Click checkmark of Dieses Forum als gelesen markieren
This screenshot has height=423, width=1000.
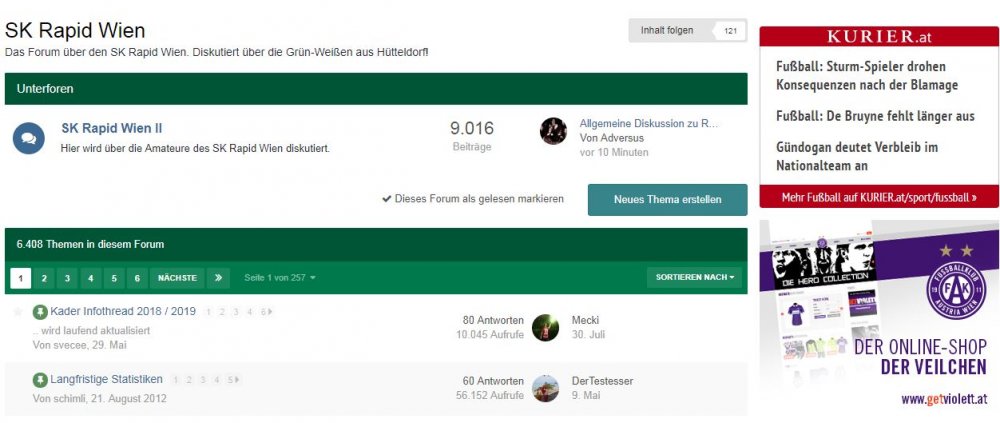[386, 199]
